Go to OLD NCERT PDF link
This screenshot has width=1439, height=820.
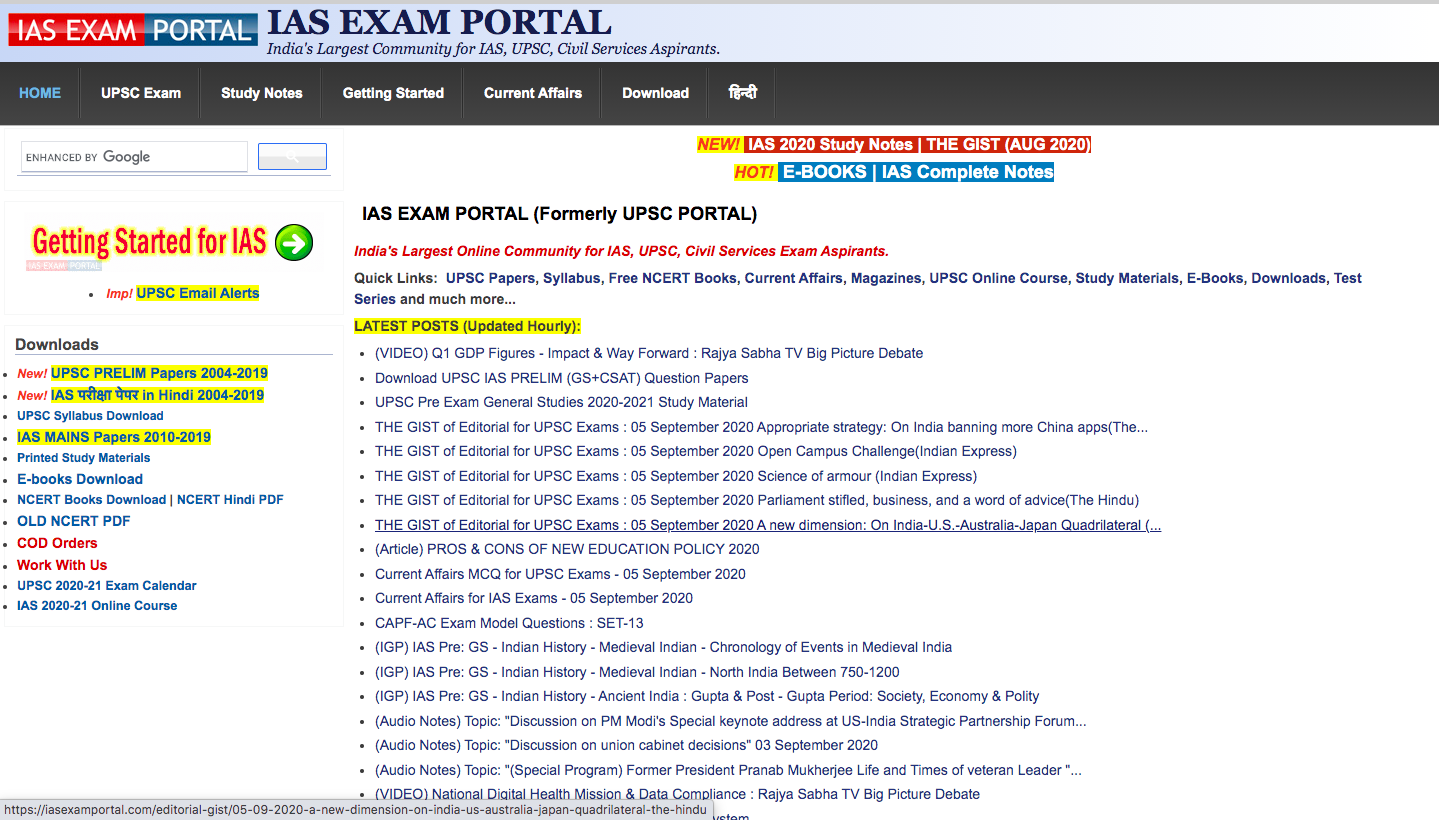74,521
